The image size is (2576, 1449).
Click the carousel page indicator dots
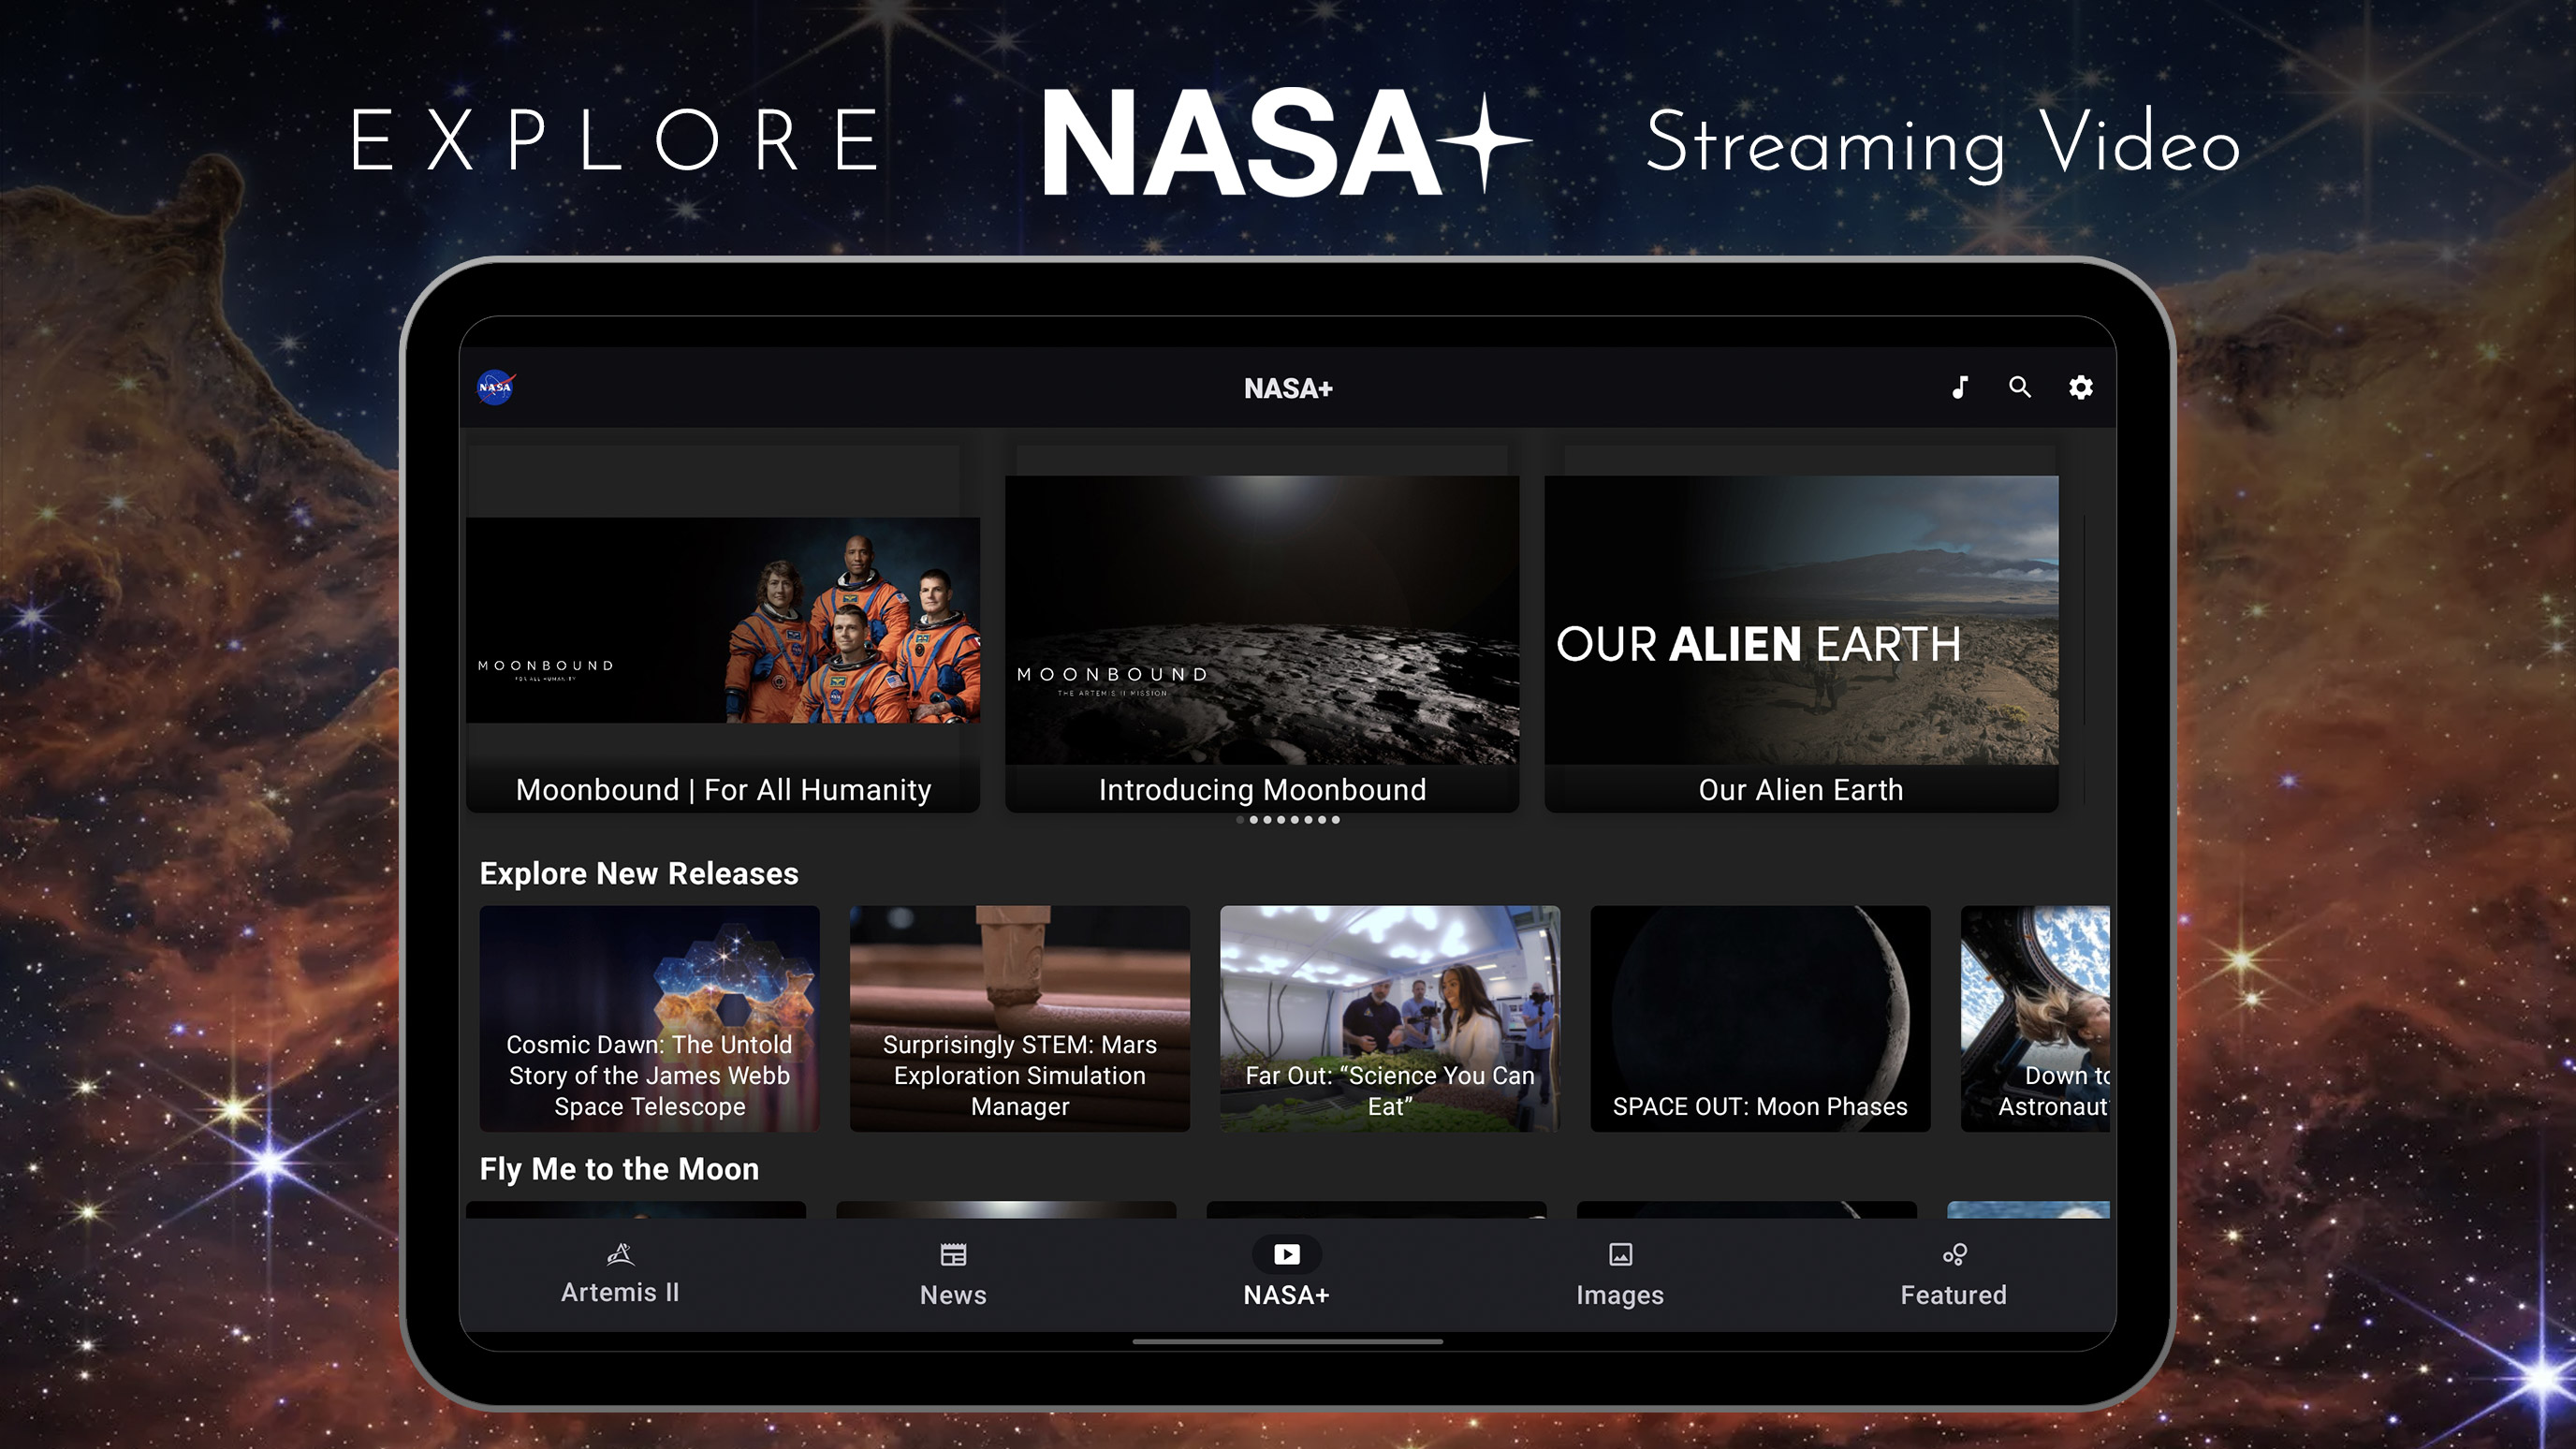click(1288, 820)
